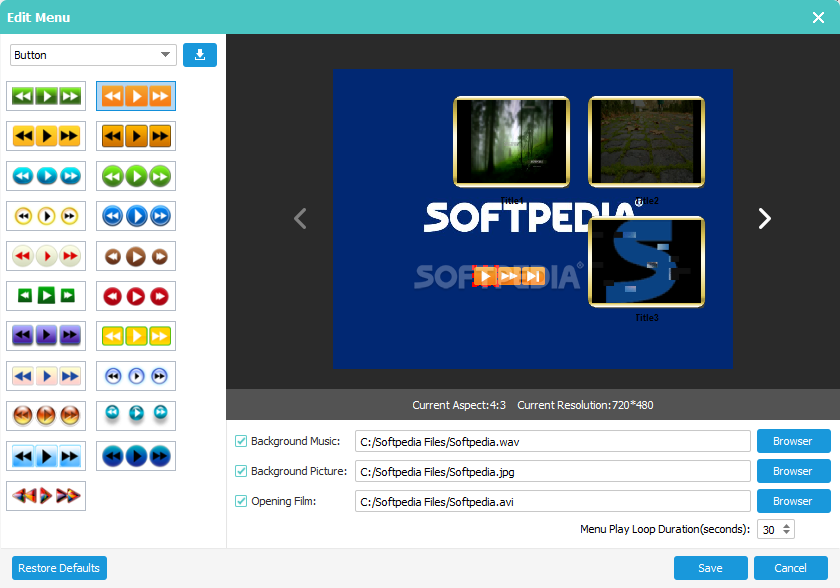This screenshot has height=588, width=840.
Task: Click the orange play button in menu preview
Action: 485,276
